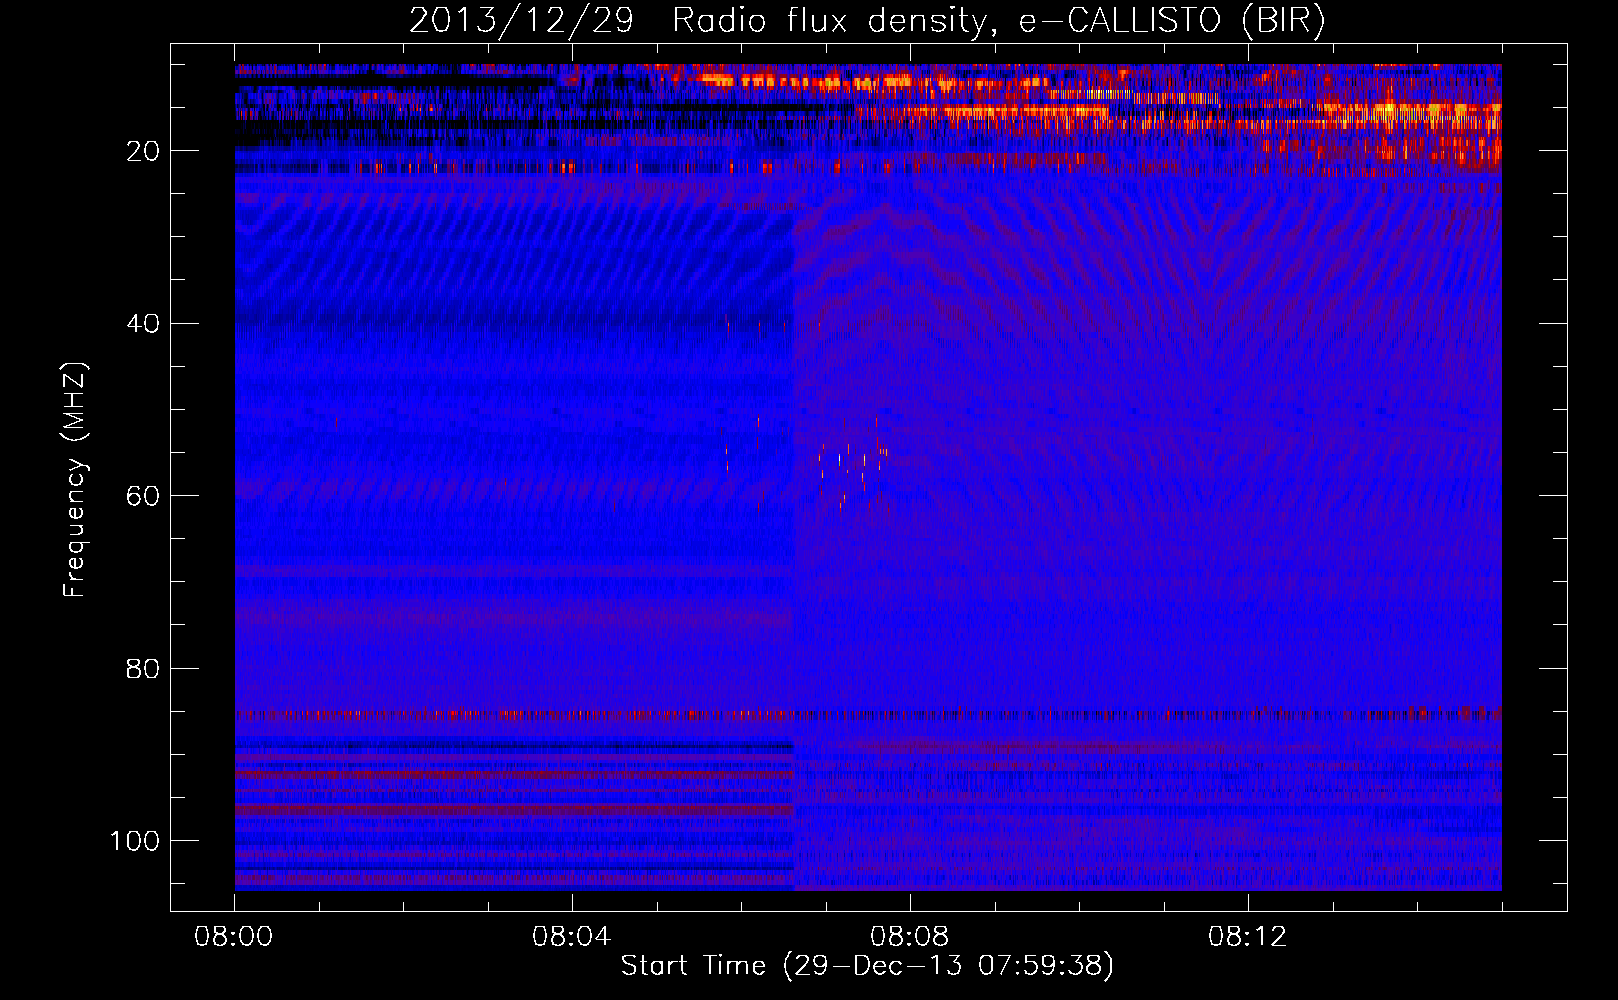Click the '08:04' time tick label
Image resolution: width=1618 pixels, height=1000 pixels.
pyautogui.click(x=572, y=937)
